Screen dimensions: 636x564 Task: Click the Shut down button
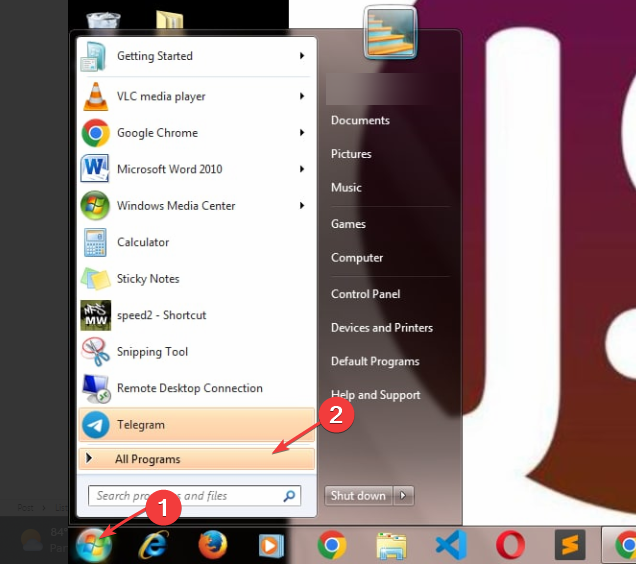coord(358,495)
